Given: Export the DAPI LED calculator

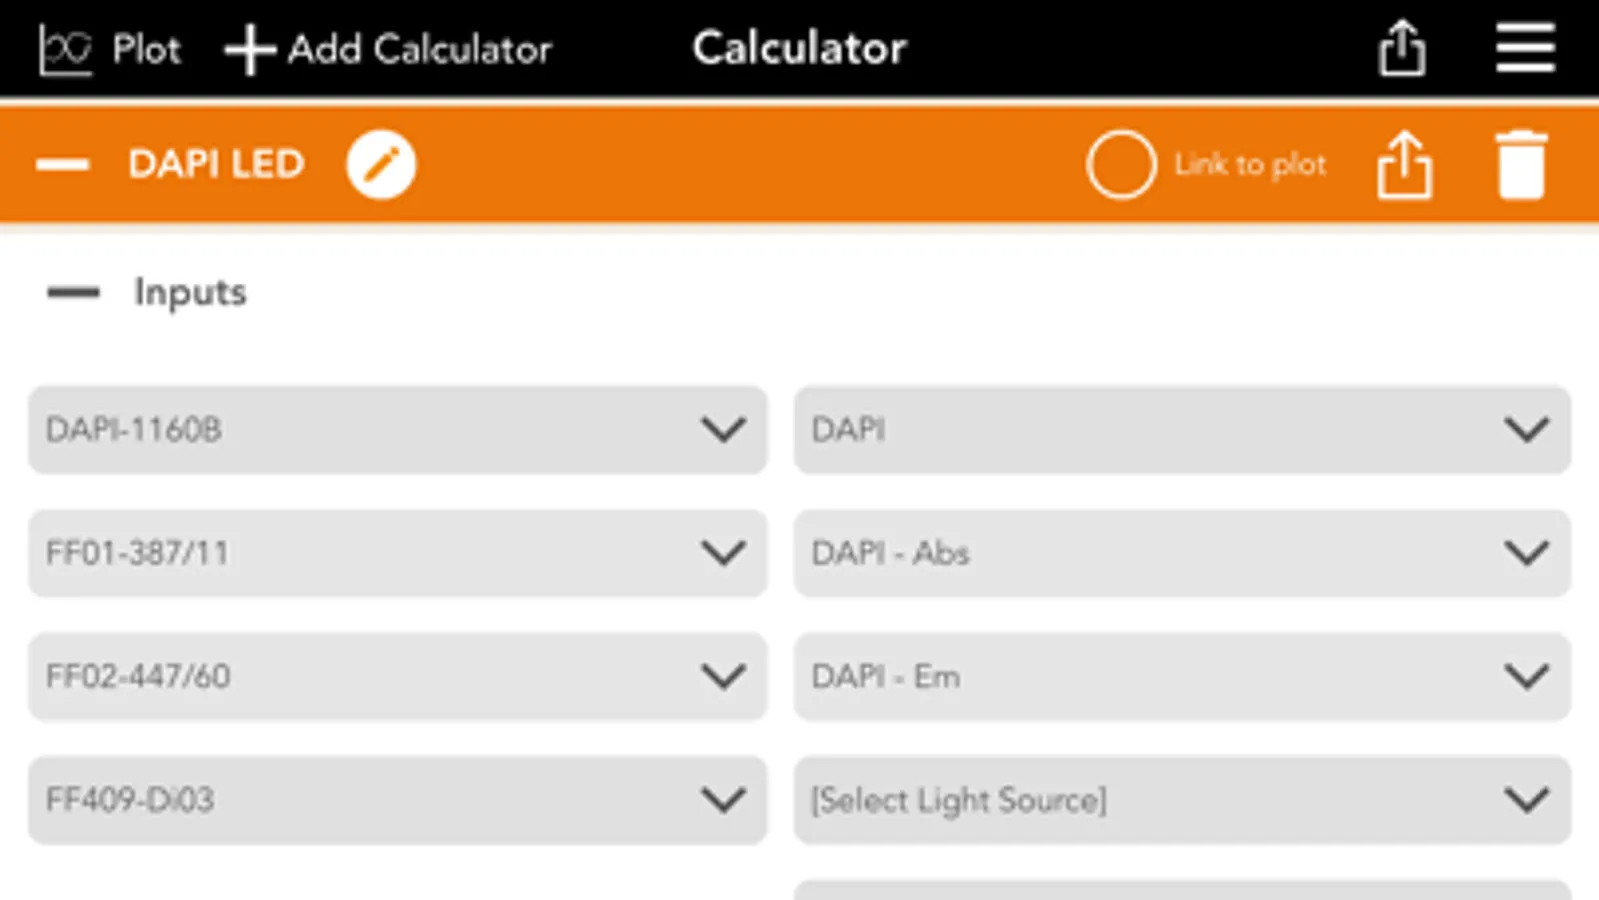Looking at the screenshot, I should click(1404, 165).
